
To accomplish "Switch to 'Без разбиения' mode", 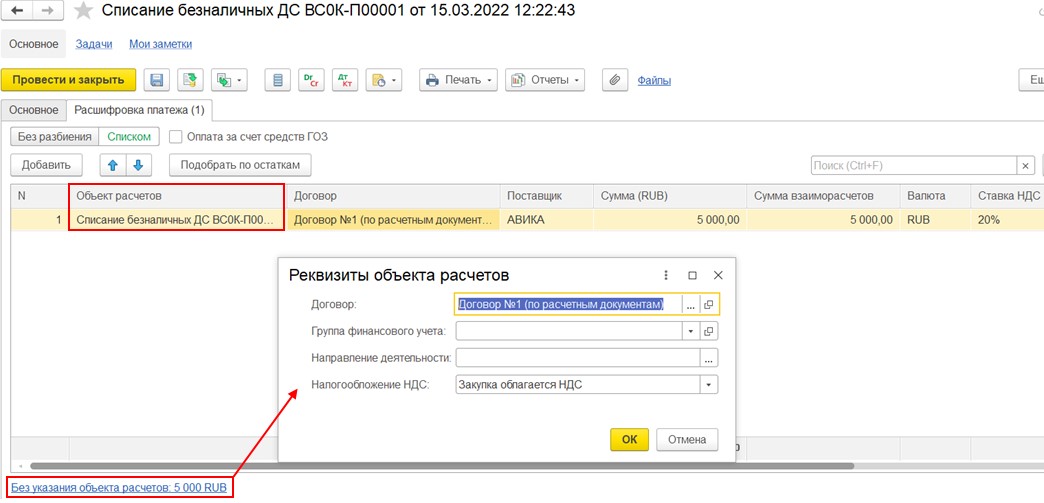I will click(x=55, y=137).
